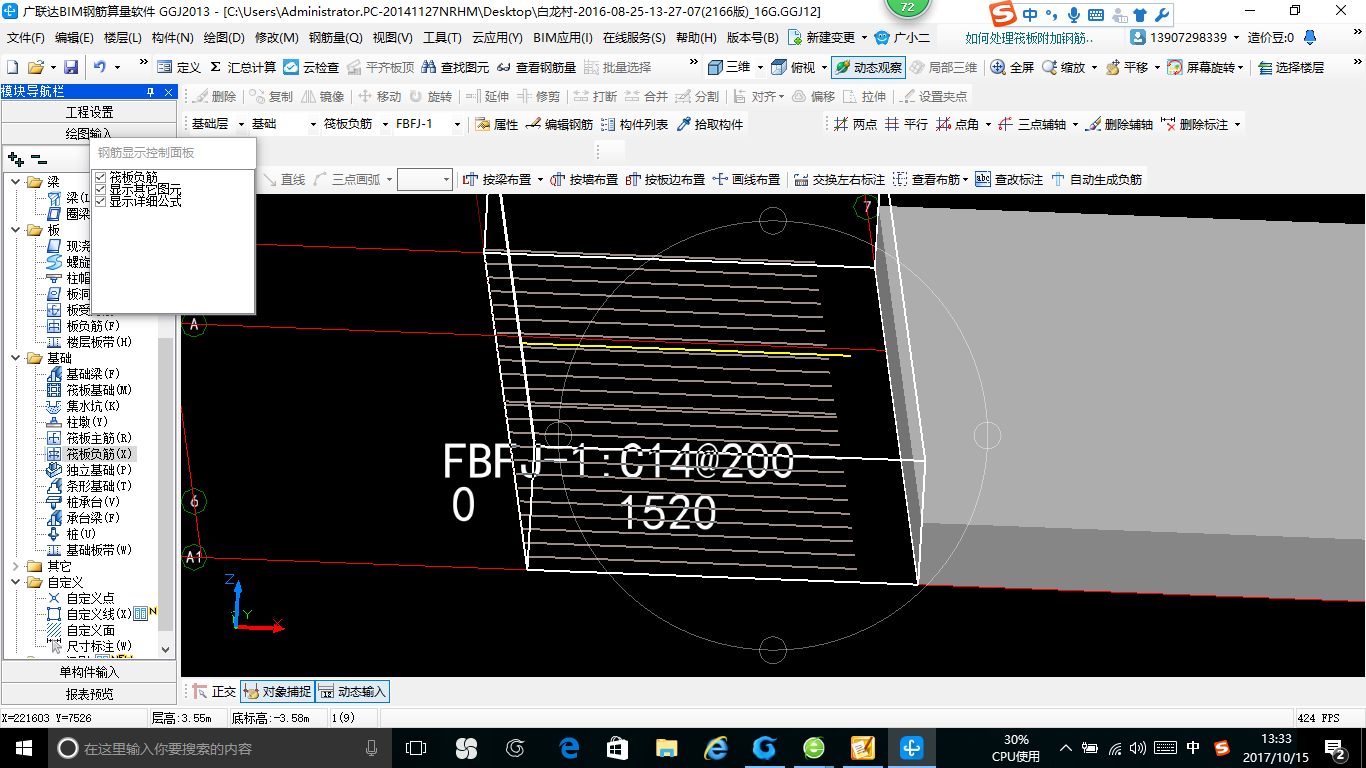The image size is (1366, 768).
Task: Click the 新建变更 button
Action: click(x=822, y=38)
